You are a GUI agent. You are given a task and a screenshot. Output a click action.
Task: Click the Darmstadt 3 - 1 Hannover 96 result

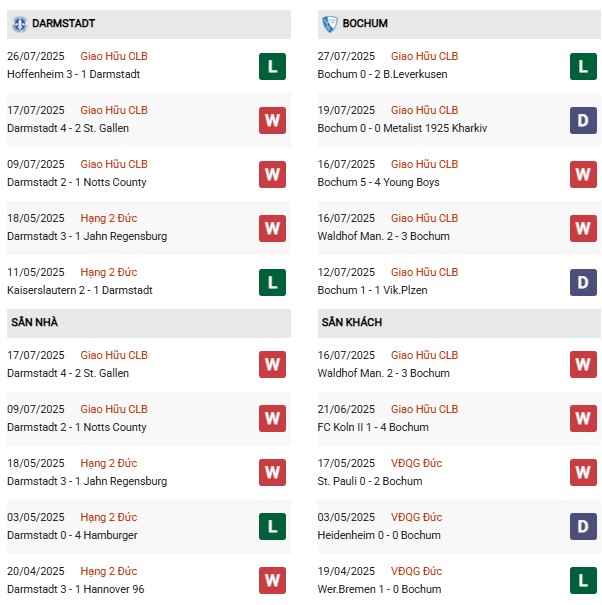coord(75,589)
